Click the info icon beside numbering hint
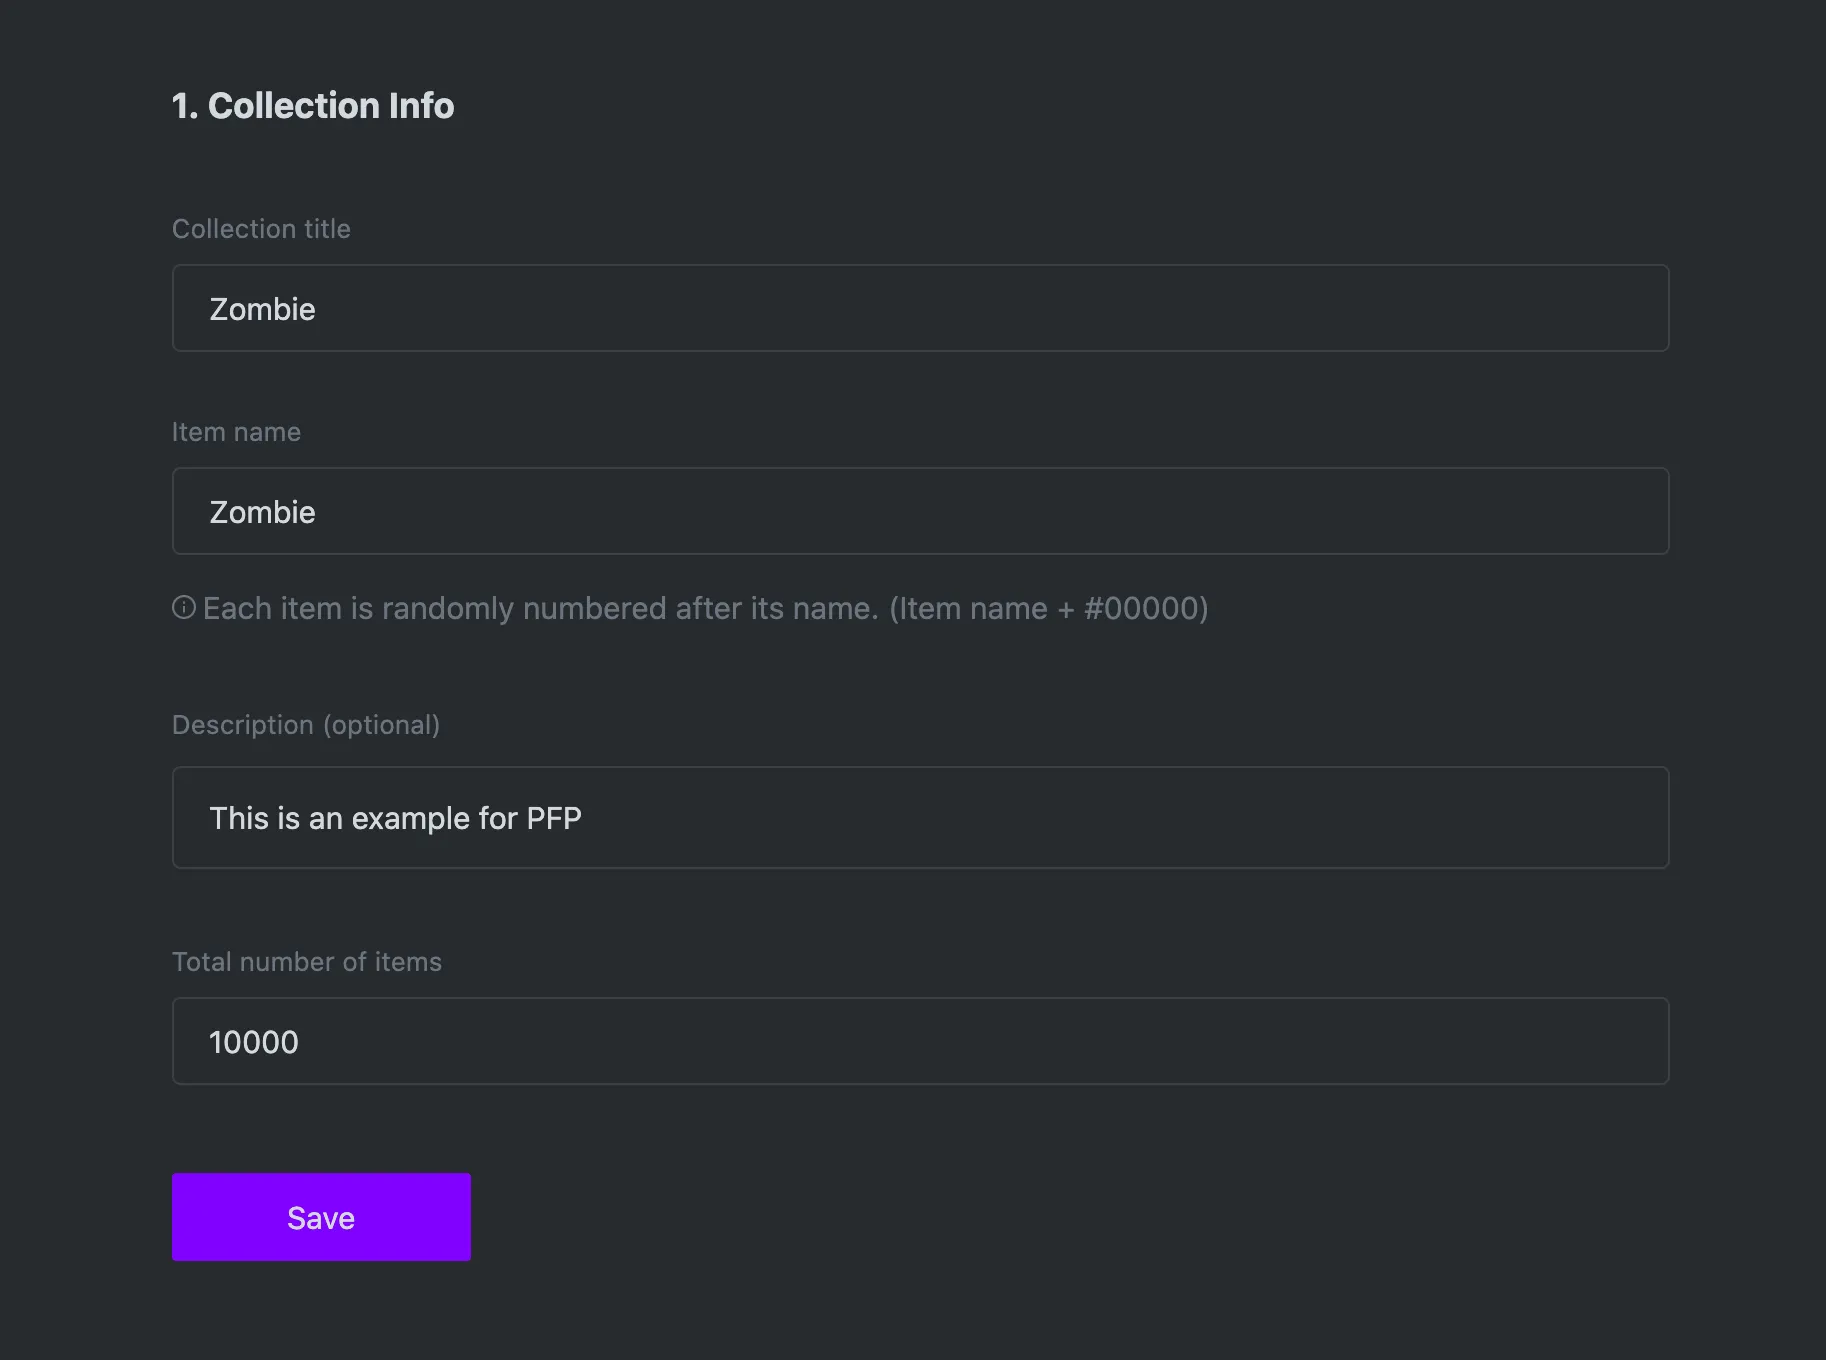This screenshot has width=1826, height=1360. (184, 608)
